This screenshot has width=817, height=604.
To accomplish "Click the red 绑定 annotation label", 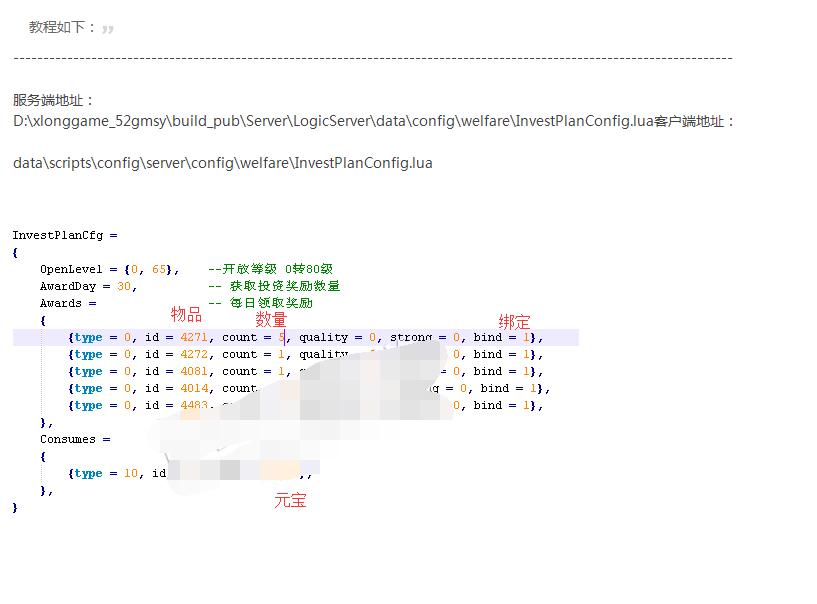I will coord(515,322).
